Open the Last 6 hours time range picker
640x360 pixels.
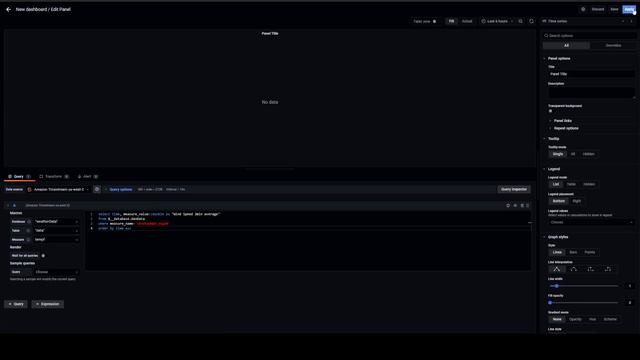click(x=497, y=21)
